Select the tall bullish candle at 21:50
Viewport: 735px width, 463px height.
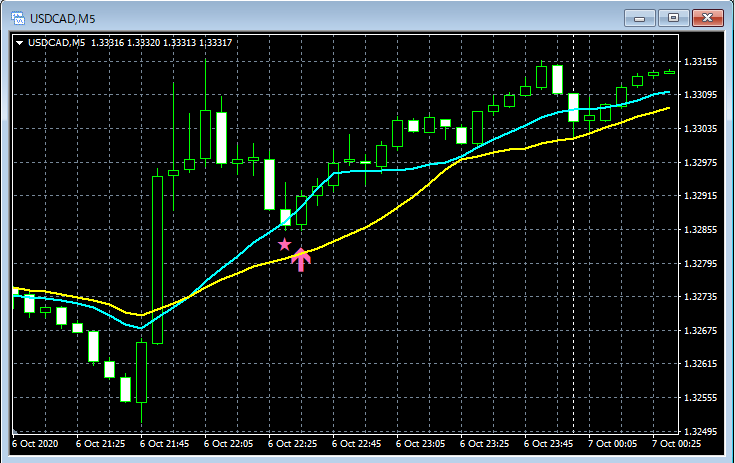point(158,260)
